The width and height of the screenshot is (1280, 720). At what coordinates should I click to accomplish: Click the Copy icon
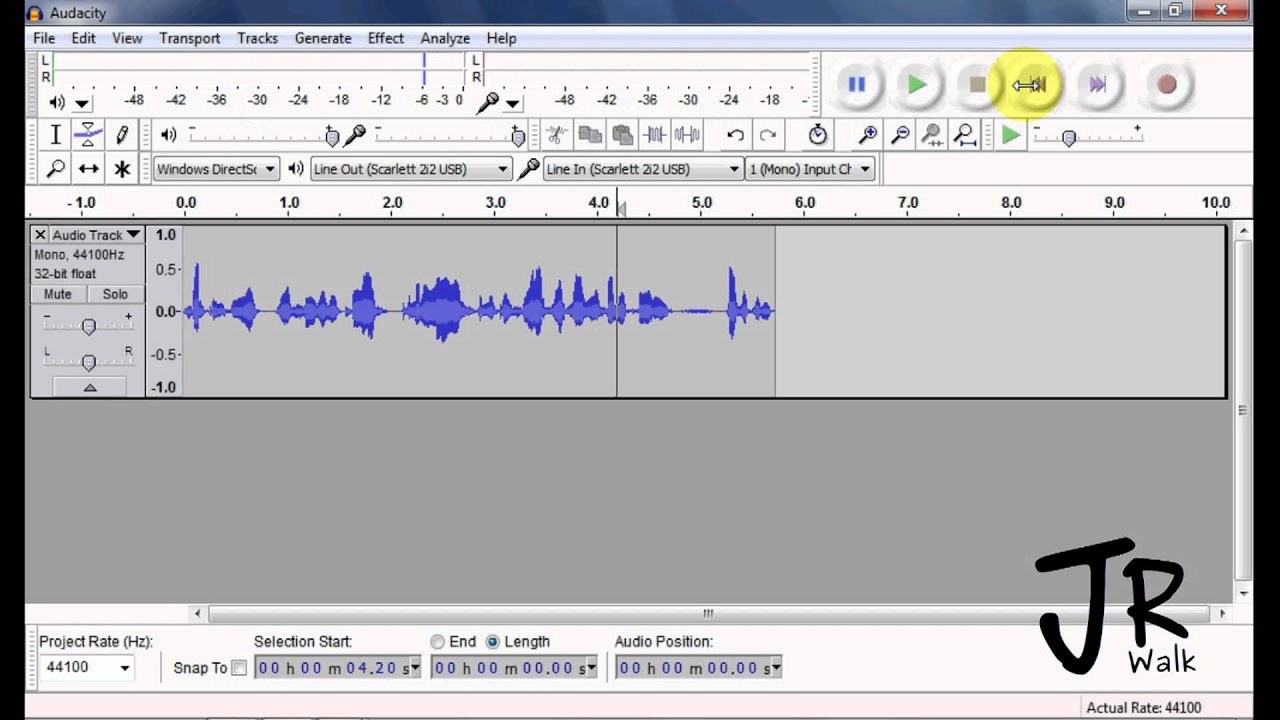click(590, 134)
